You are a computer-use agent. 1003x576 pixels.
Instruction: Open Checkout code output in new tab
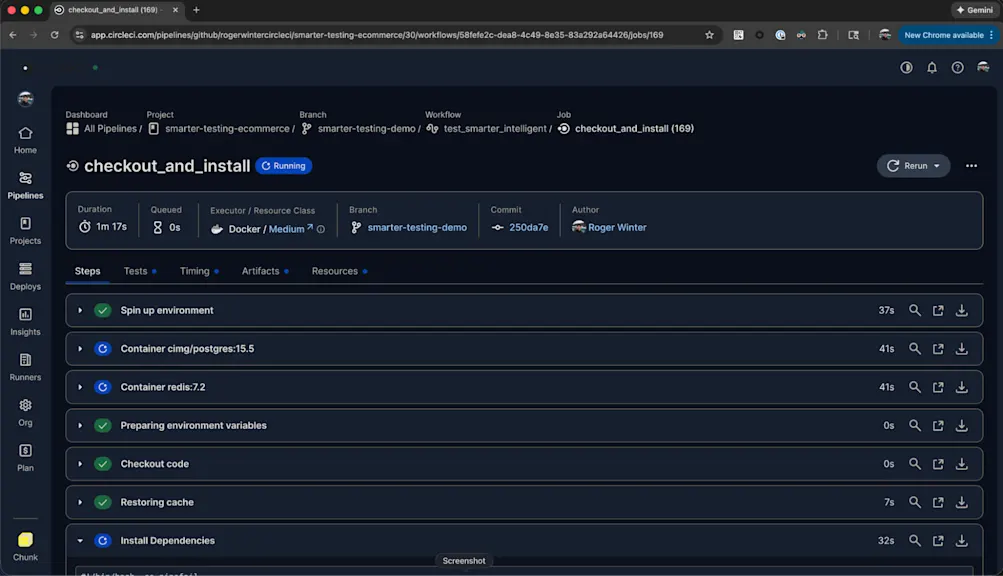(938, 464)
